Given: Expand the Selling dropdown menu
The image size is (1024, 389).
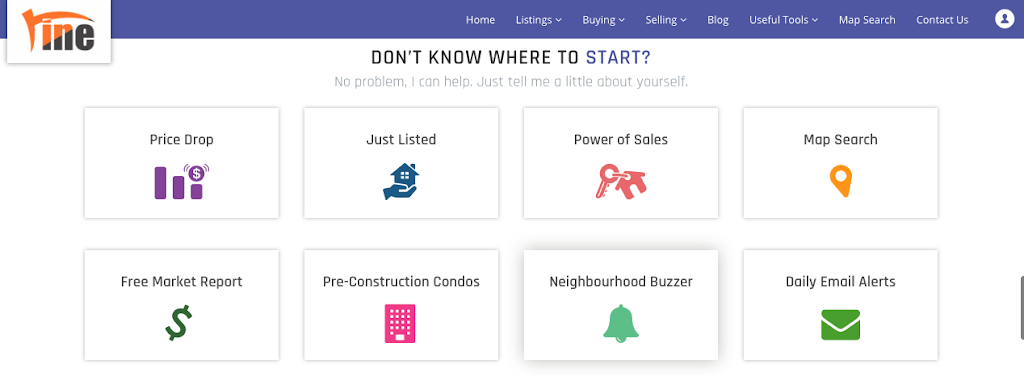Looking at the screenshot, I should pyautogui.click(x=666, y=20).
